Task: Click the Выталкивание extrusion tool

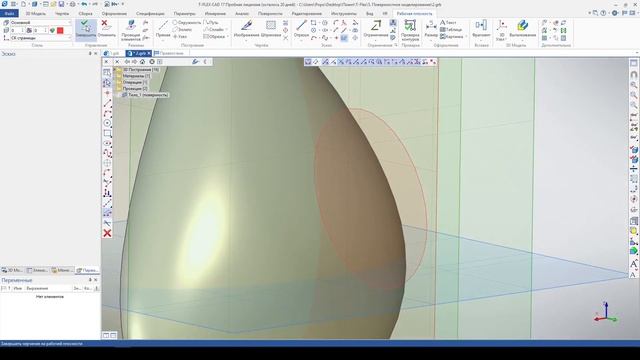Action: click(522, 29)
